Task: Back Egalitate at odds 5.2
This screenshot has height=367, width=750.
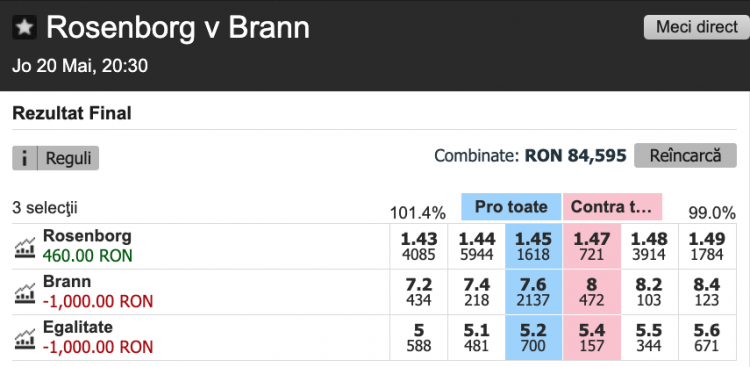Action: click(x=534, y=338)
